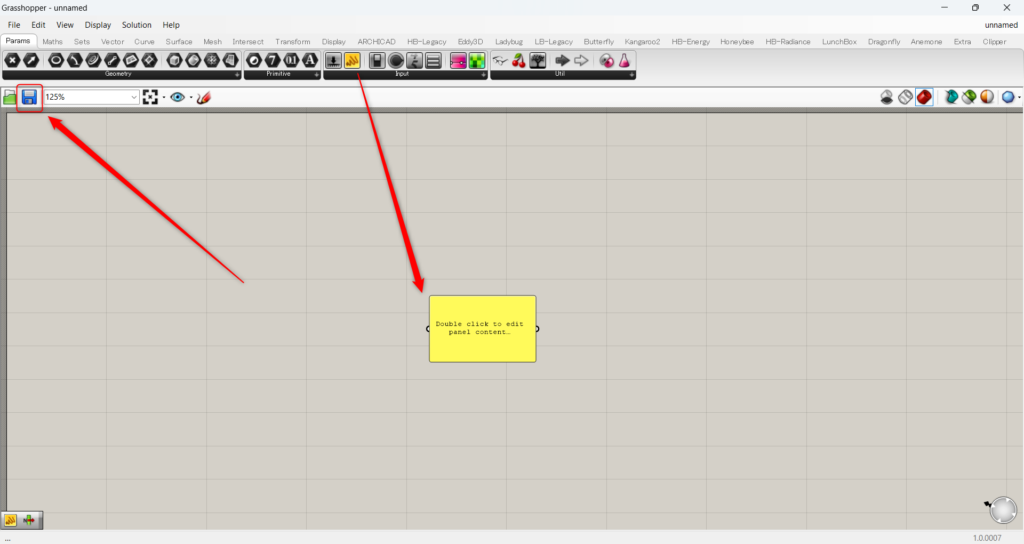
Task: Click the Cherry Picker icon in Util
Action: point(518,61)
